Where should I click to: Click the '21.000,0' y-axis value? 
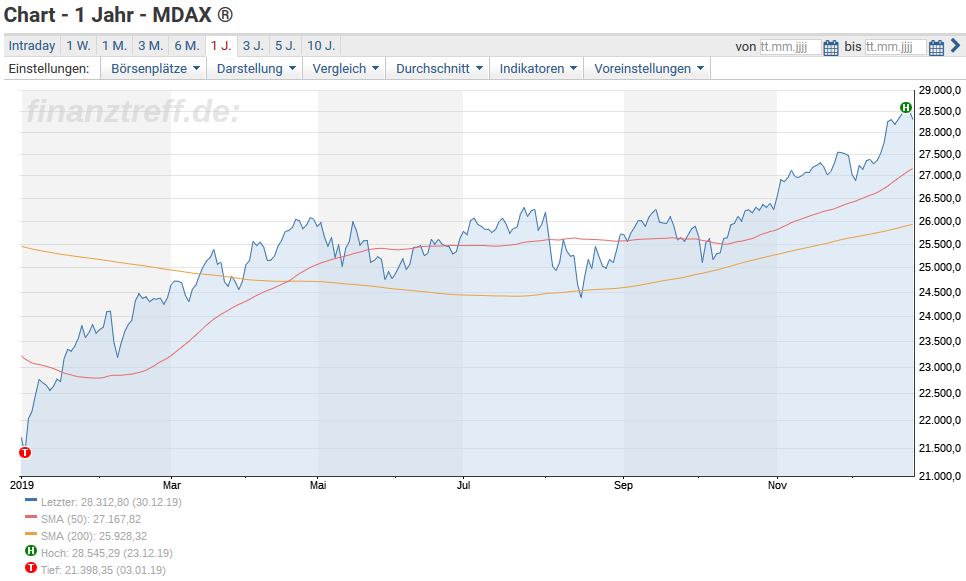(x=940, y=476)
